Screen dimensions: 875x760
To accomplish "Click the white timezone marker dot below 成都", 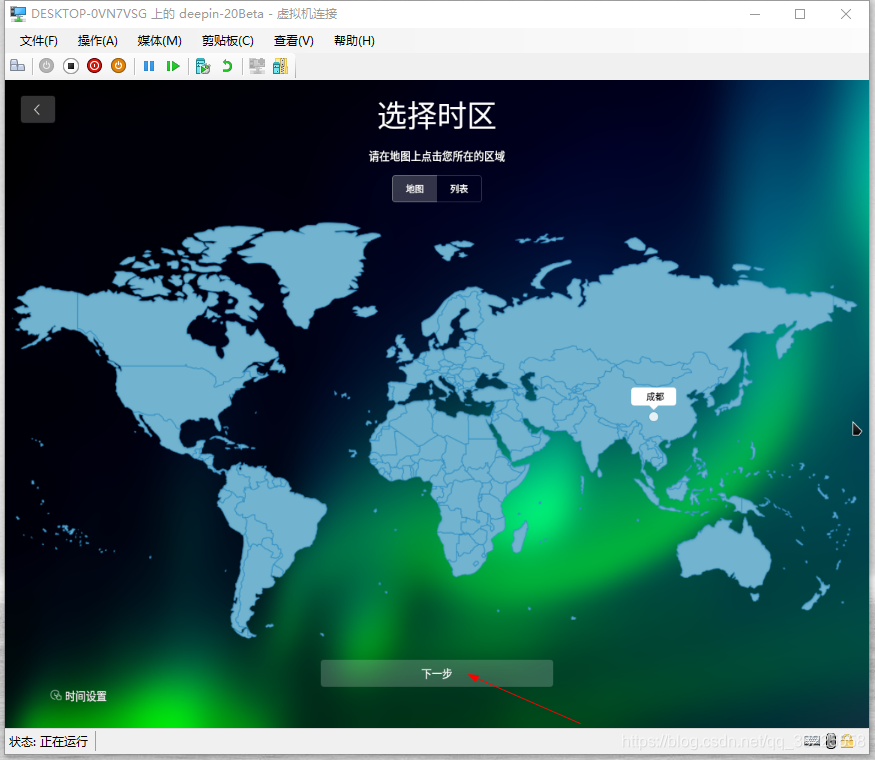I will 653,416.
